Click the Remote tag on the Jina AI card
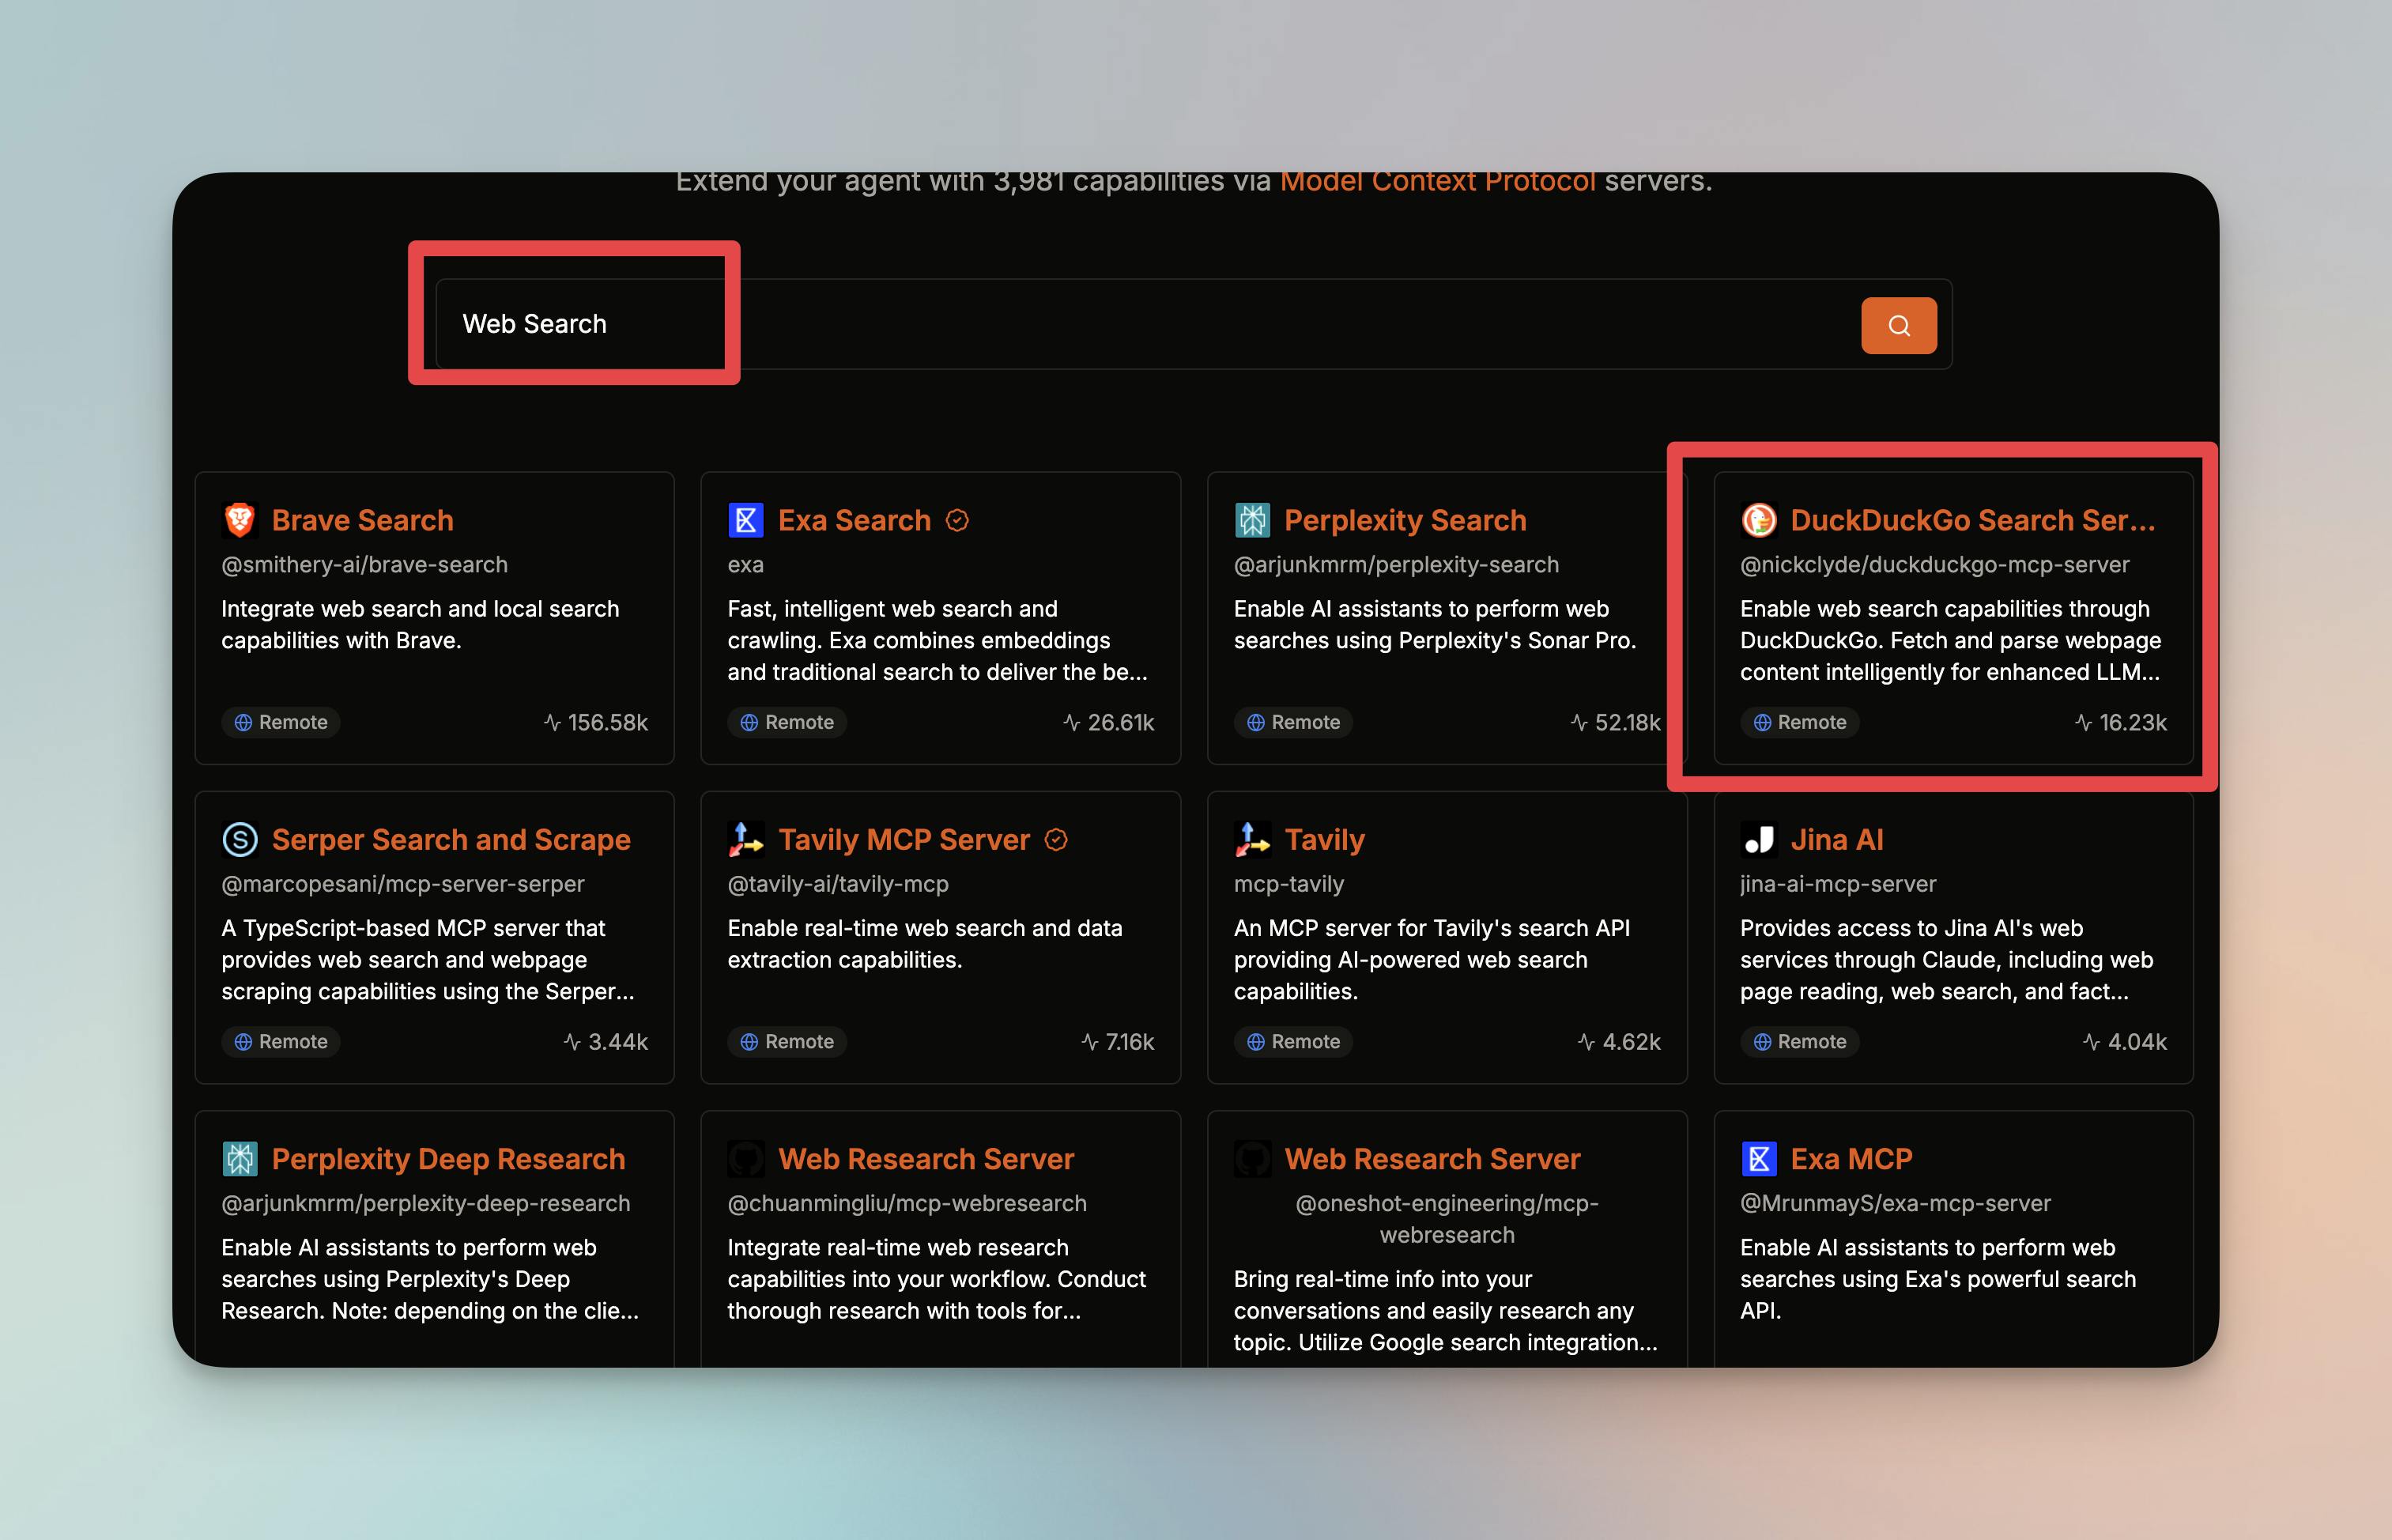Image resolution: width=2392 pixels, height=1540 pixels. coord(1799,1041)
